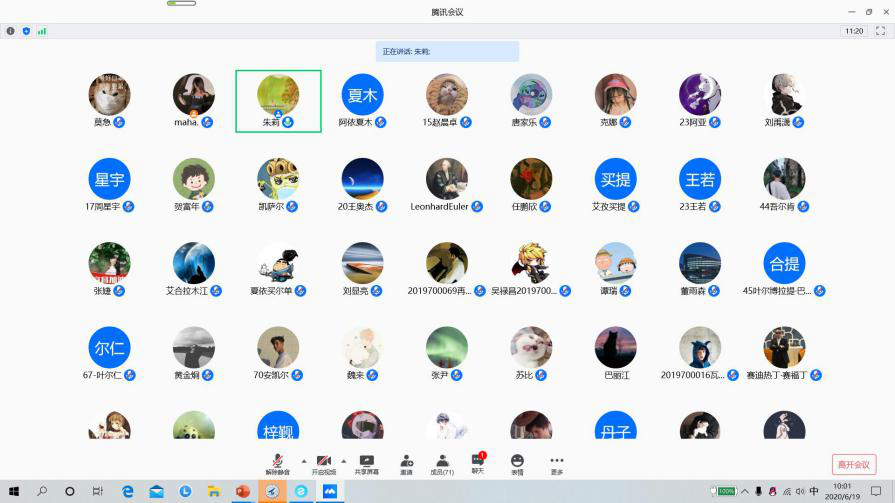This screenshot has width=895, height=503.
Task: Open the 成员(71) participants list
Action: coord(441,463)
